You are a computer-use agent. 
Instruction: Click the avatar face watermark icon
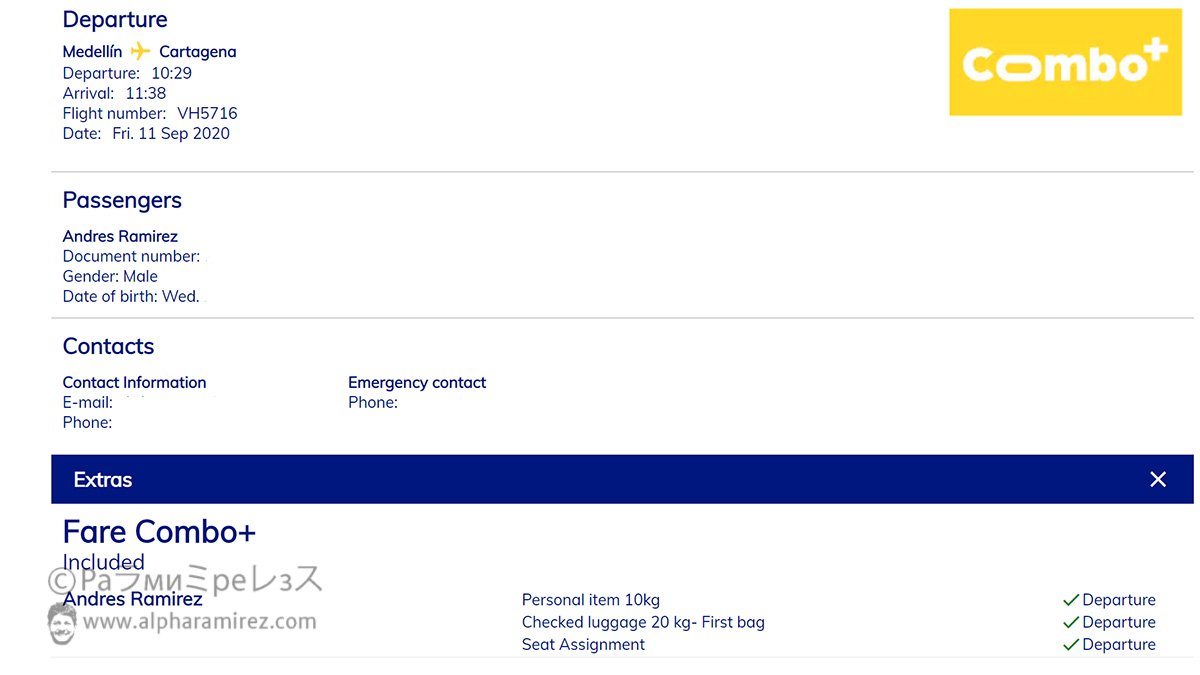[62, 622]
